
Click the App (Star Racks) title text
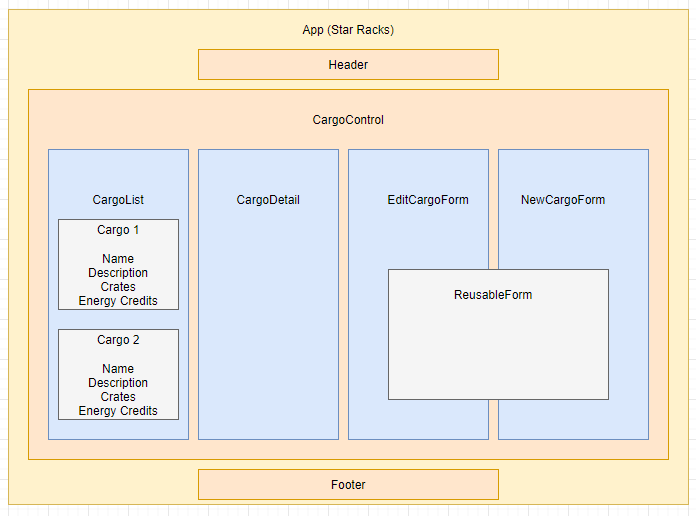tap(348, 30)
